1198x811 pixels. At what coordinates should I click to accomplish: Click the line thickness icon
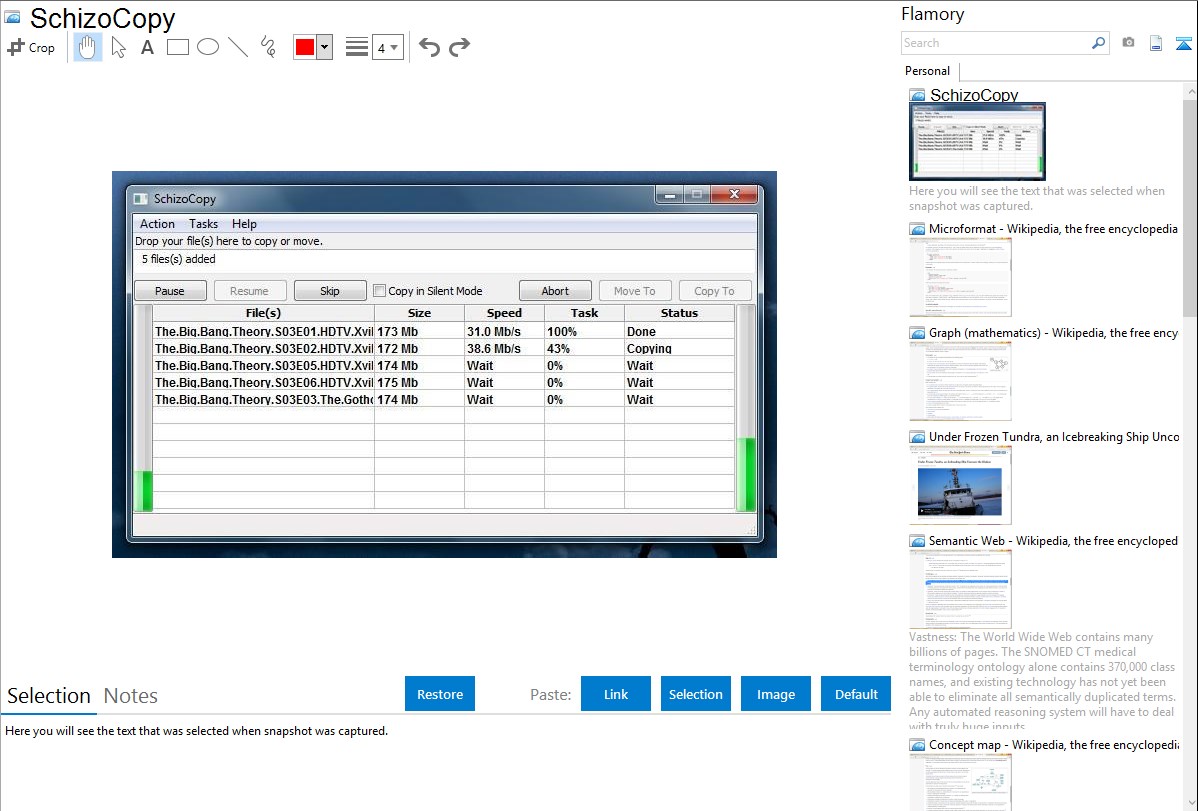click(356, 47)
